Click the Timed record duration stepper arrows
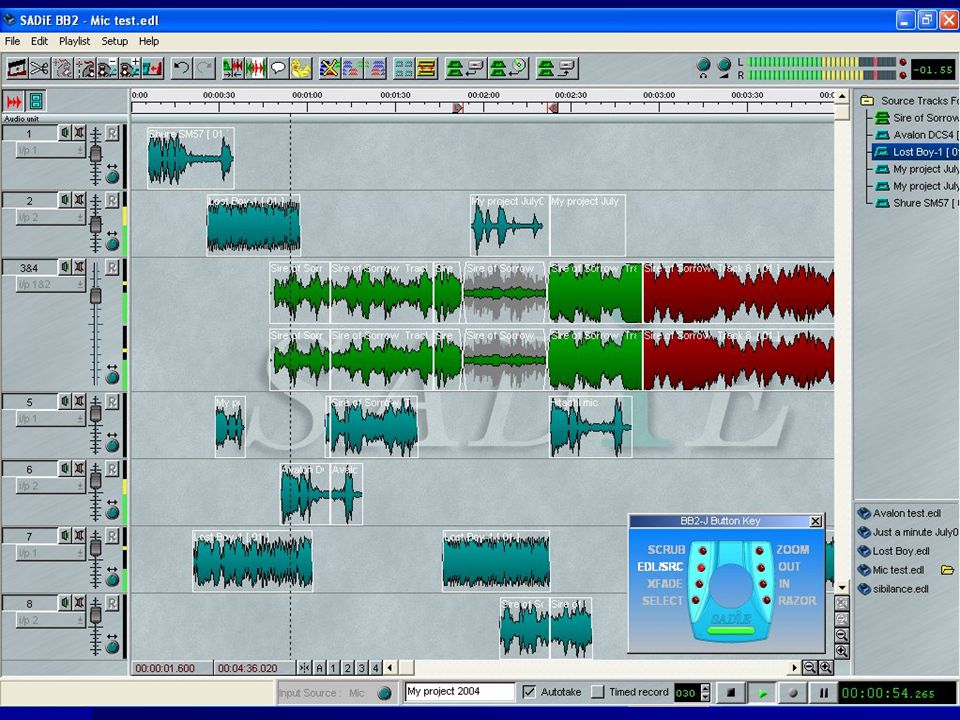Screen dimensions: 960x720 705,692
